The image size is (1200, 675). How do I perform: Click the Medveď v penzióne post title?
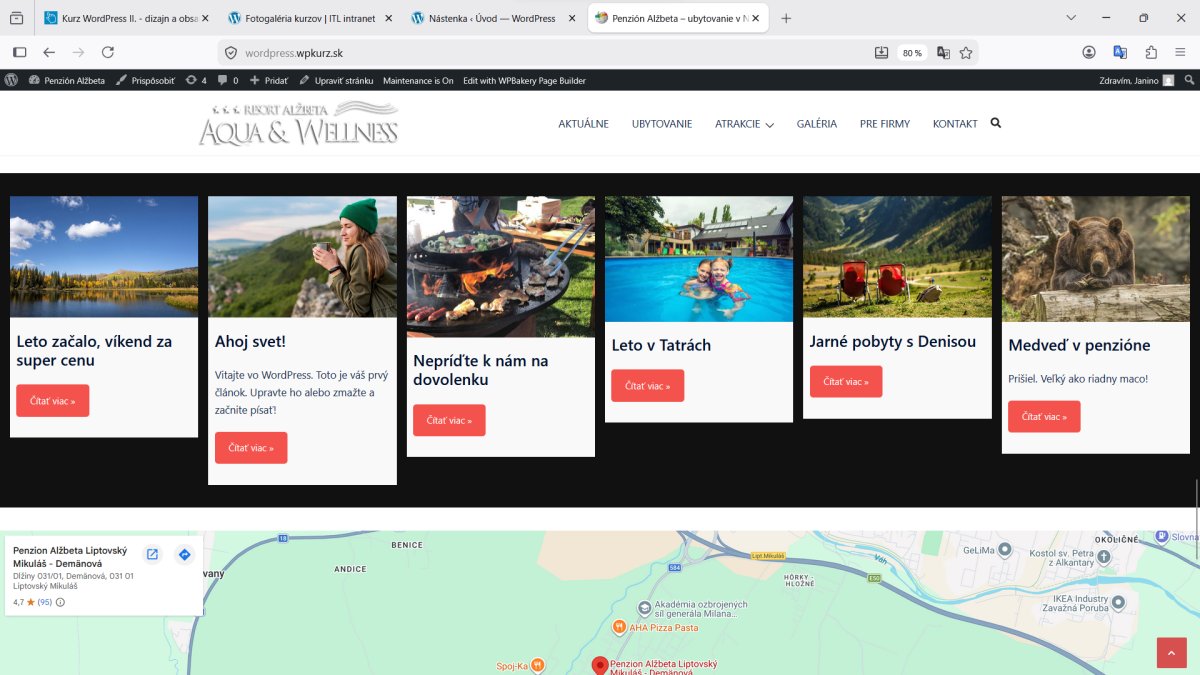coord(1079,345)
